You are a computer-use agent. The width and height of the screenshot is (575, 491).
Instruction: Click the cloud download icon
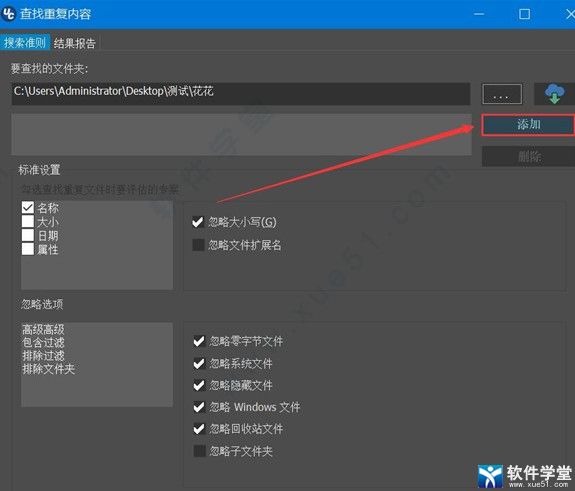[x=554, y=94]
